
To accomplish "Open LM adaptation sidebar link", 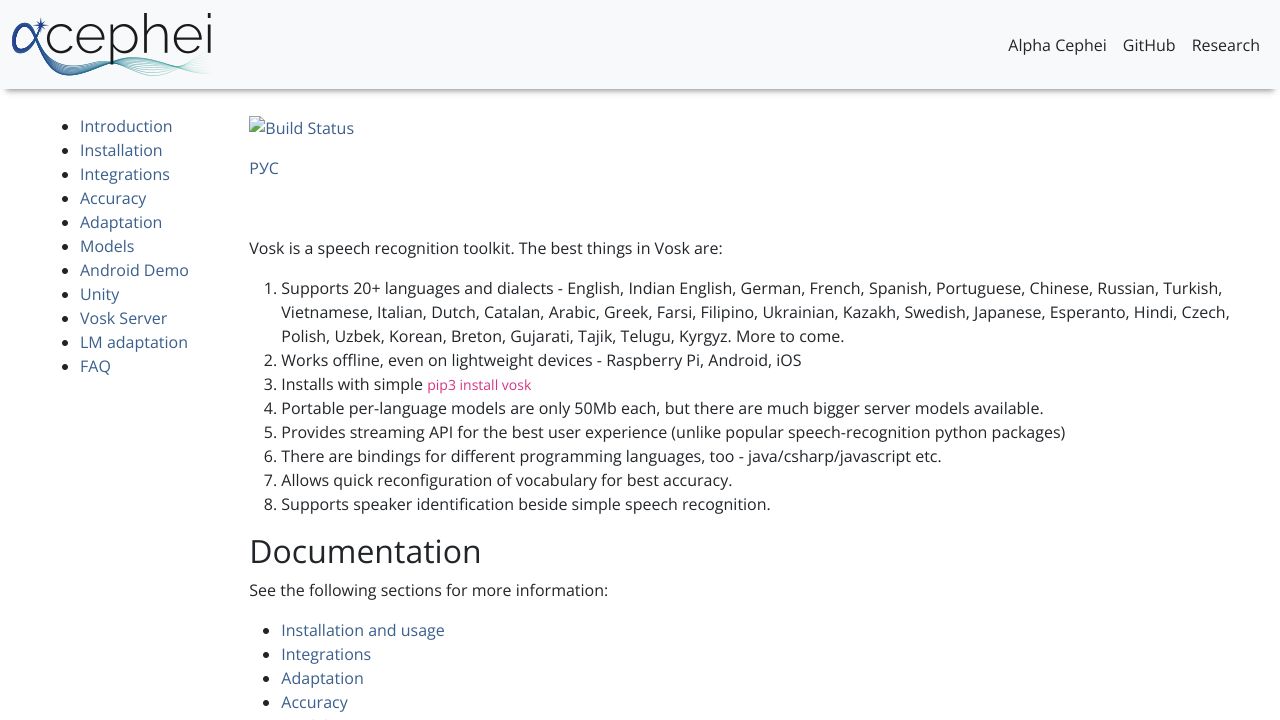I will coord(134,342).
